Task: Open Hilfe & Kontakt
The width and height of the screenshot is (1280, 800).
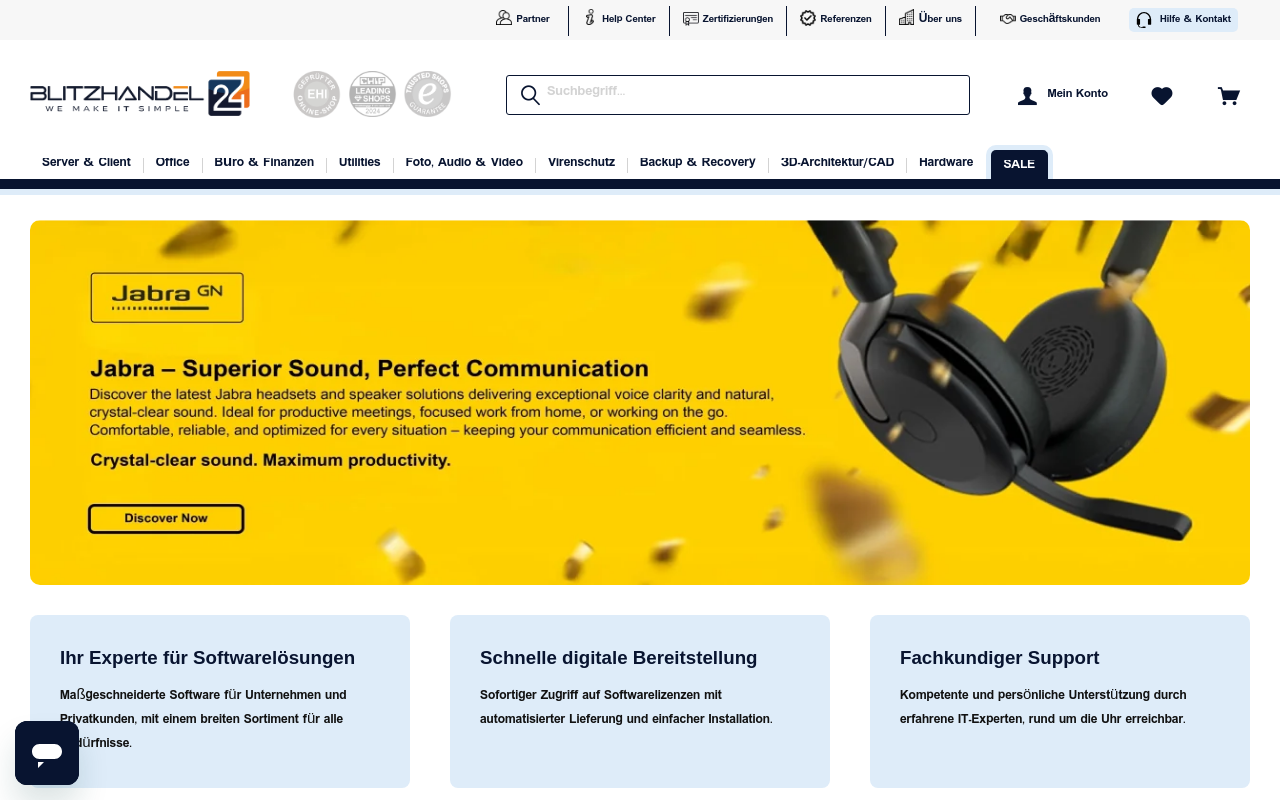Action: coord(1183,20)
